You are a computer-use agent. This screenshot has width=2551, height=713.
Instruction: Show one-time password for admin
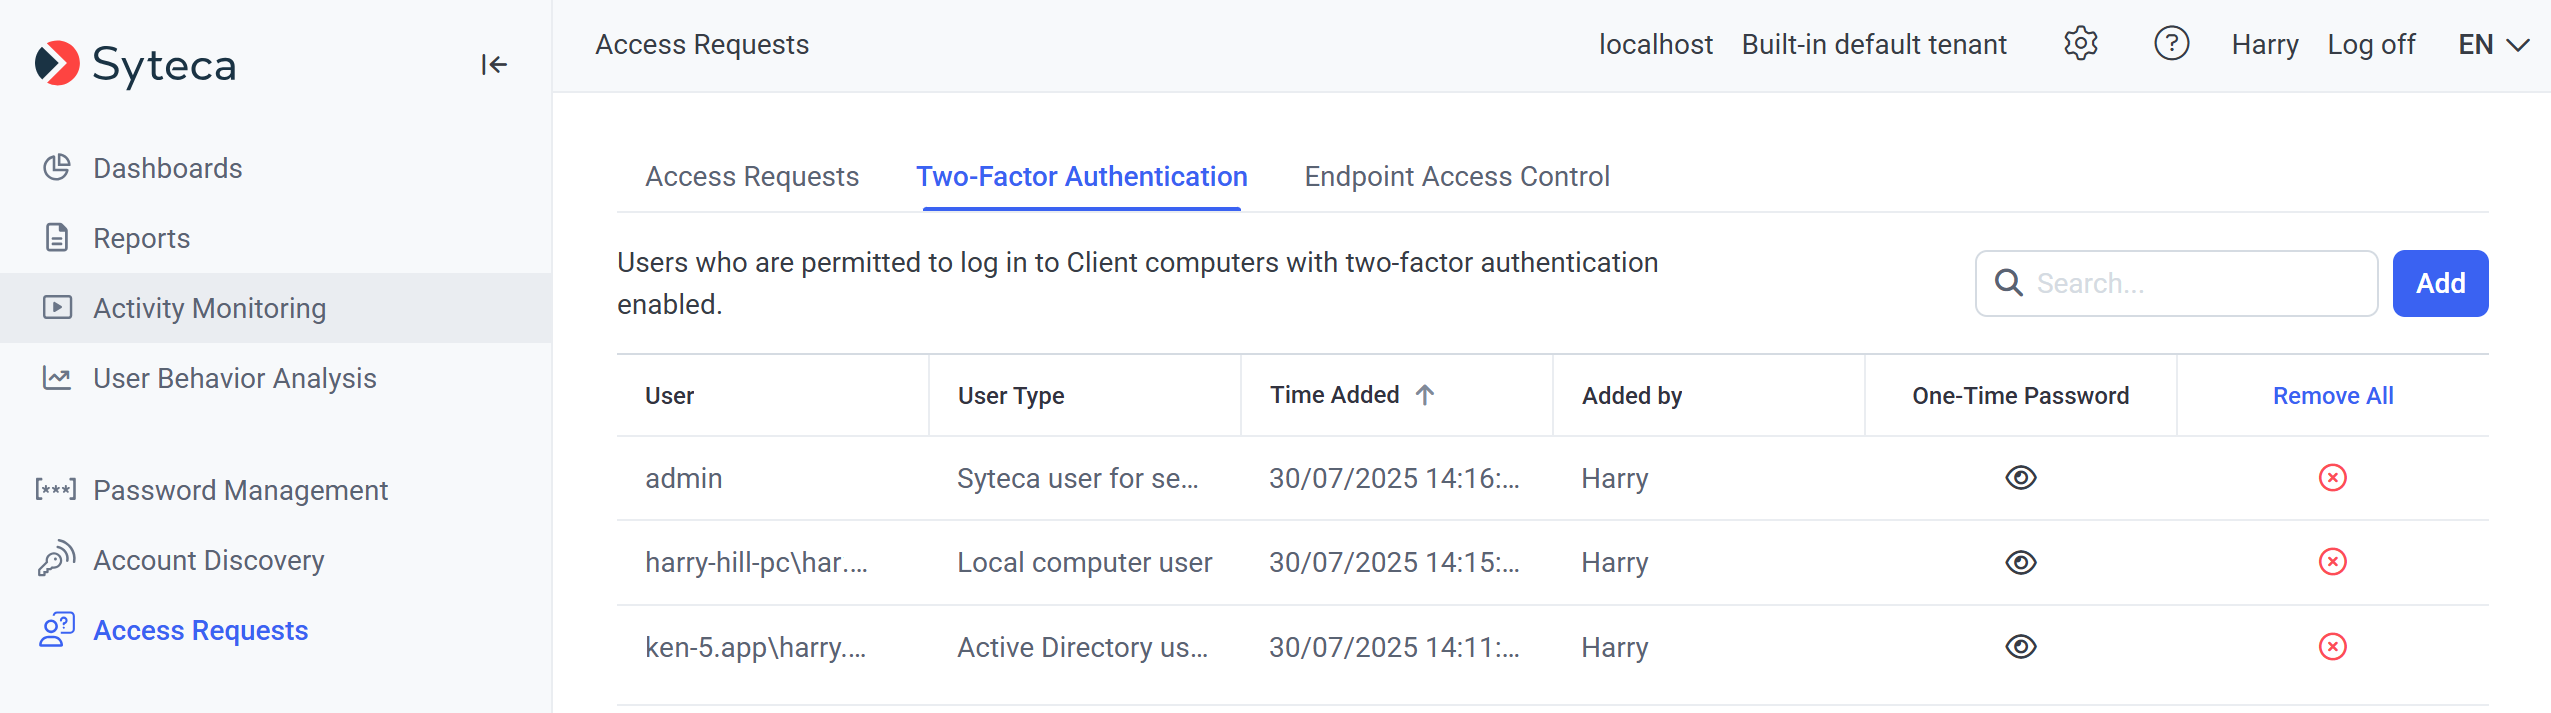tap(2020, 478)
